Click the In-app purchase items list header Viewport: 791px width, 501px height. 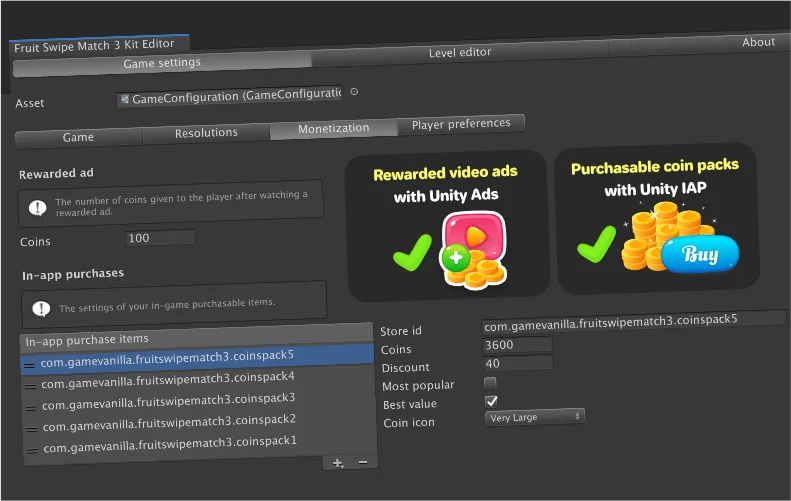click(x=196, y=337)
